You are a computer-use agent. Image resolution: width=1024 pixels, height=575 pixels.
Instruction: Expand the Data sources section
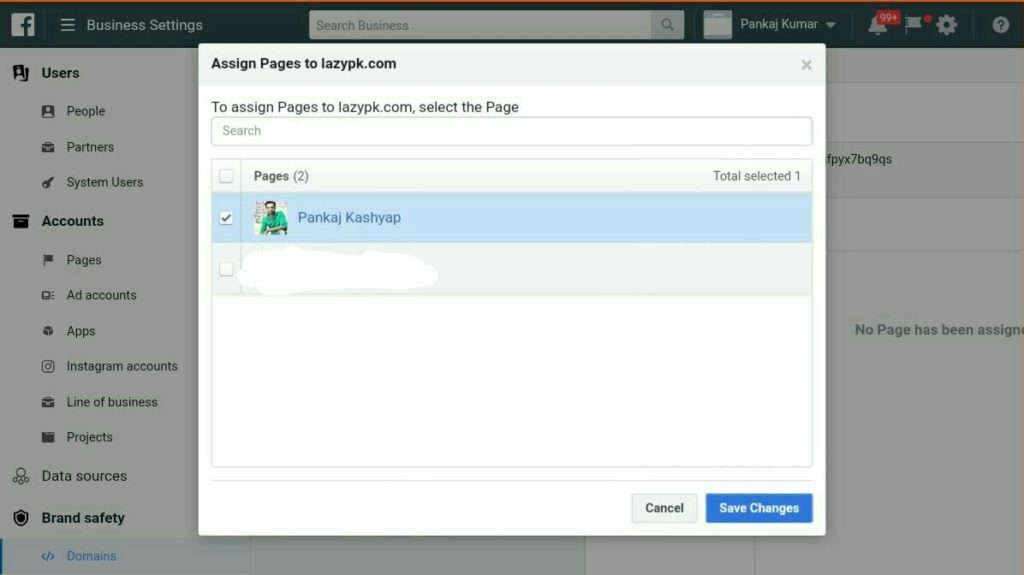(x=84, y=476)
